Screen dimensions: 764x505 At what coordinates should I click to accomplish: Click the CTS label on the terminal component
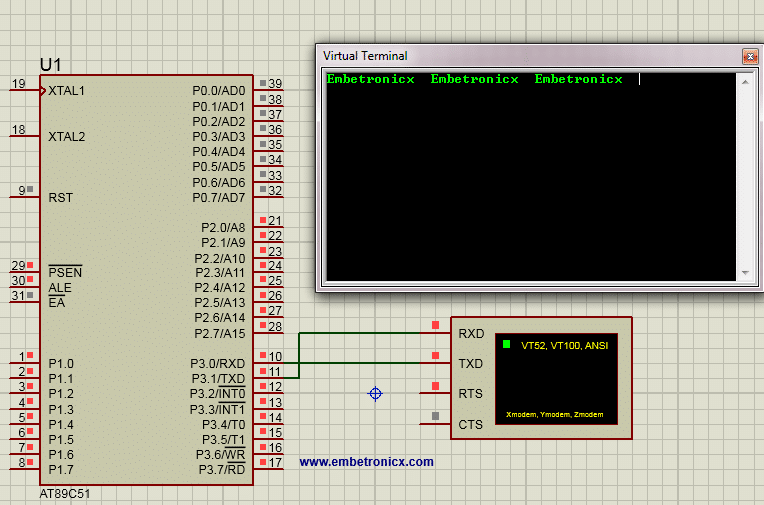pos(471,425)
